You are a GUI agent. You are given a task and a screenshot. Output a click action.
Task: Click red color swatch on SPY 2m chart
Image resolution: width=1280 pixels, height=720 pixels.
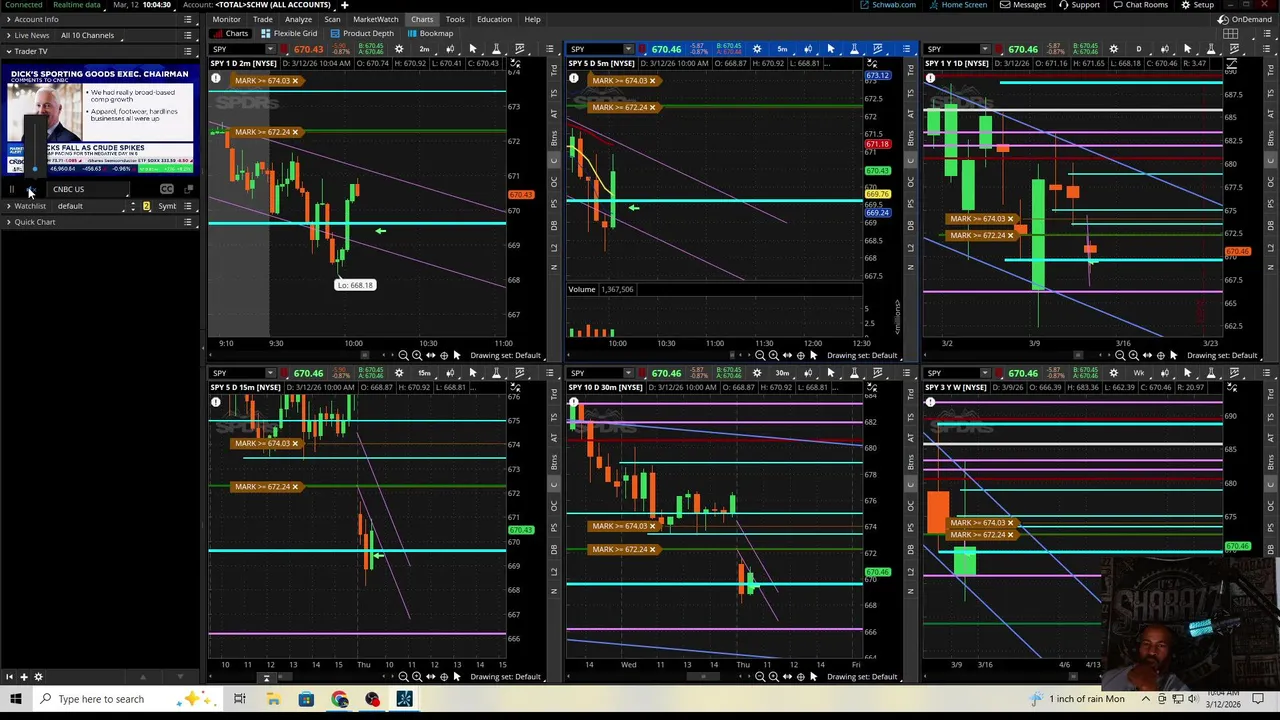[x=286, y=49]
